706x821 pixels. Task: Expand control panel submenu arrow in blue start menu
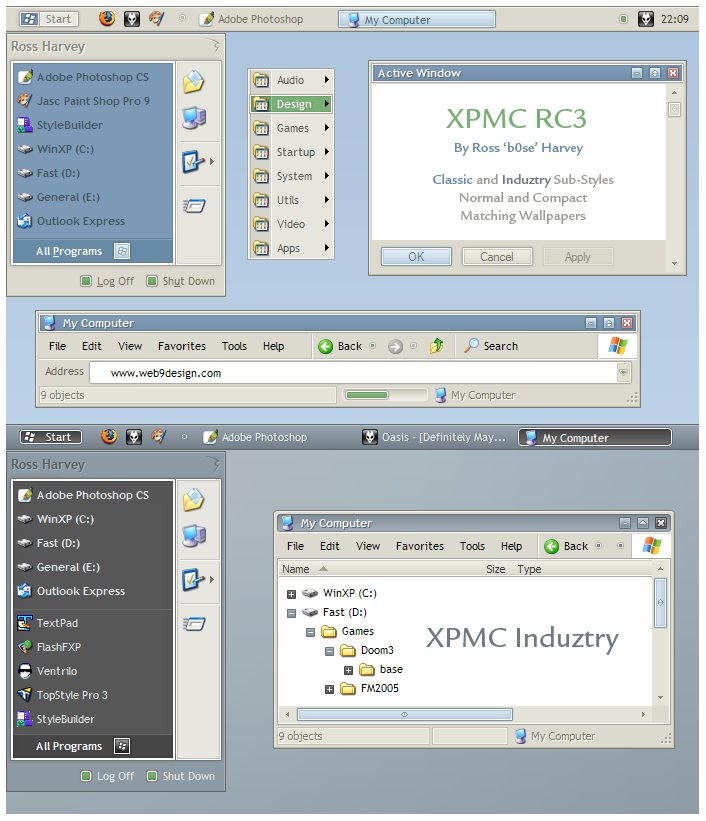[x=212, y=162]
